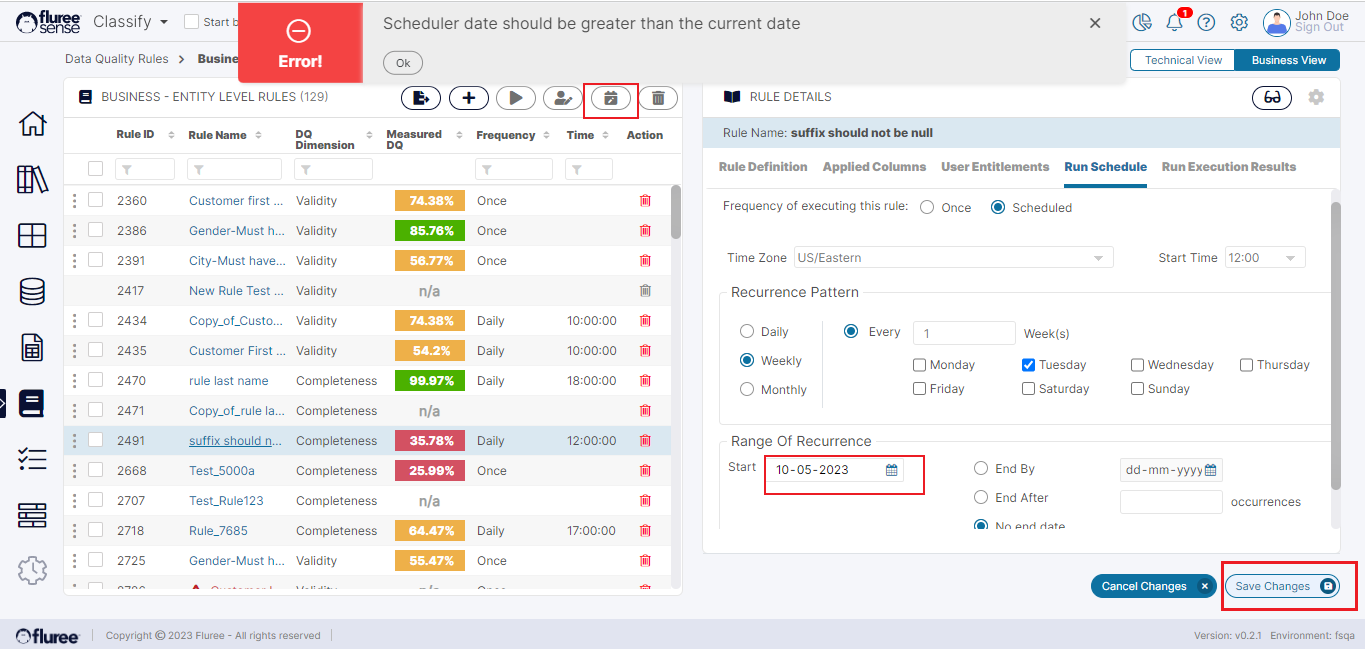Click the run rule play icon
This screenshot has width=1365, height=649.
516,98
